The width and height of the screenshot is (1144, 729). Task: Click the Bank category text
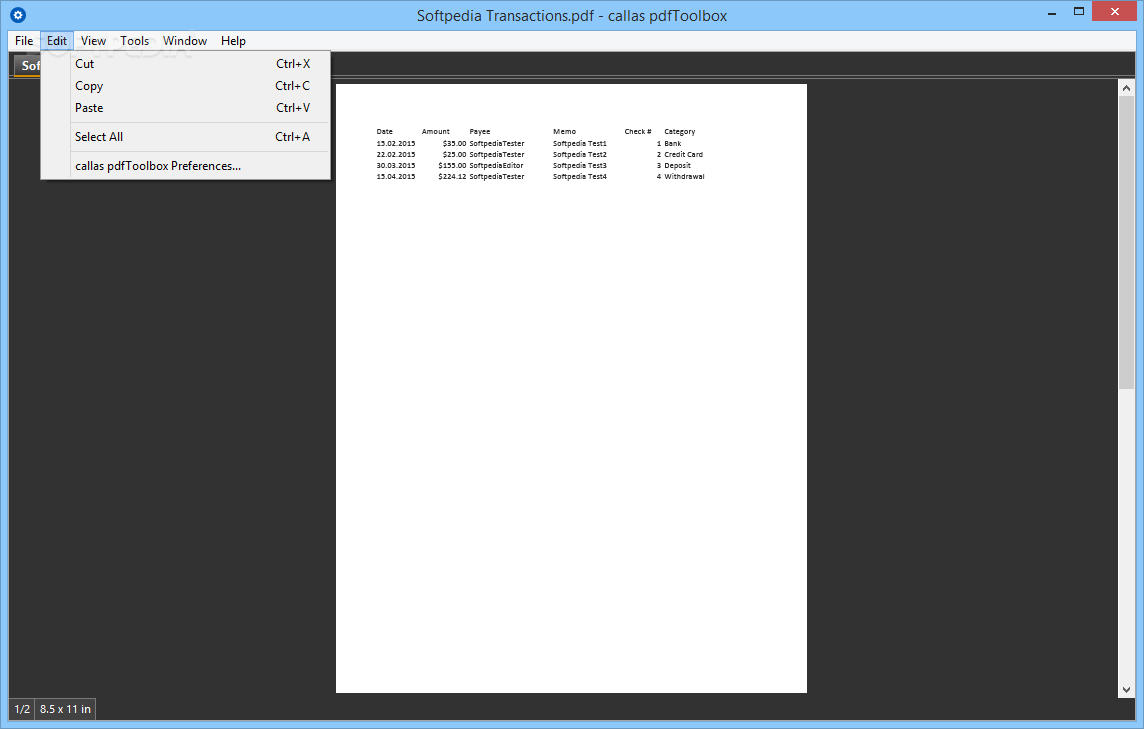(x=673, y=144)
